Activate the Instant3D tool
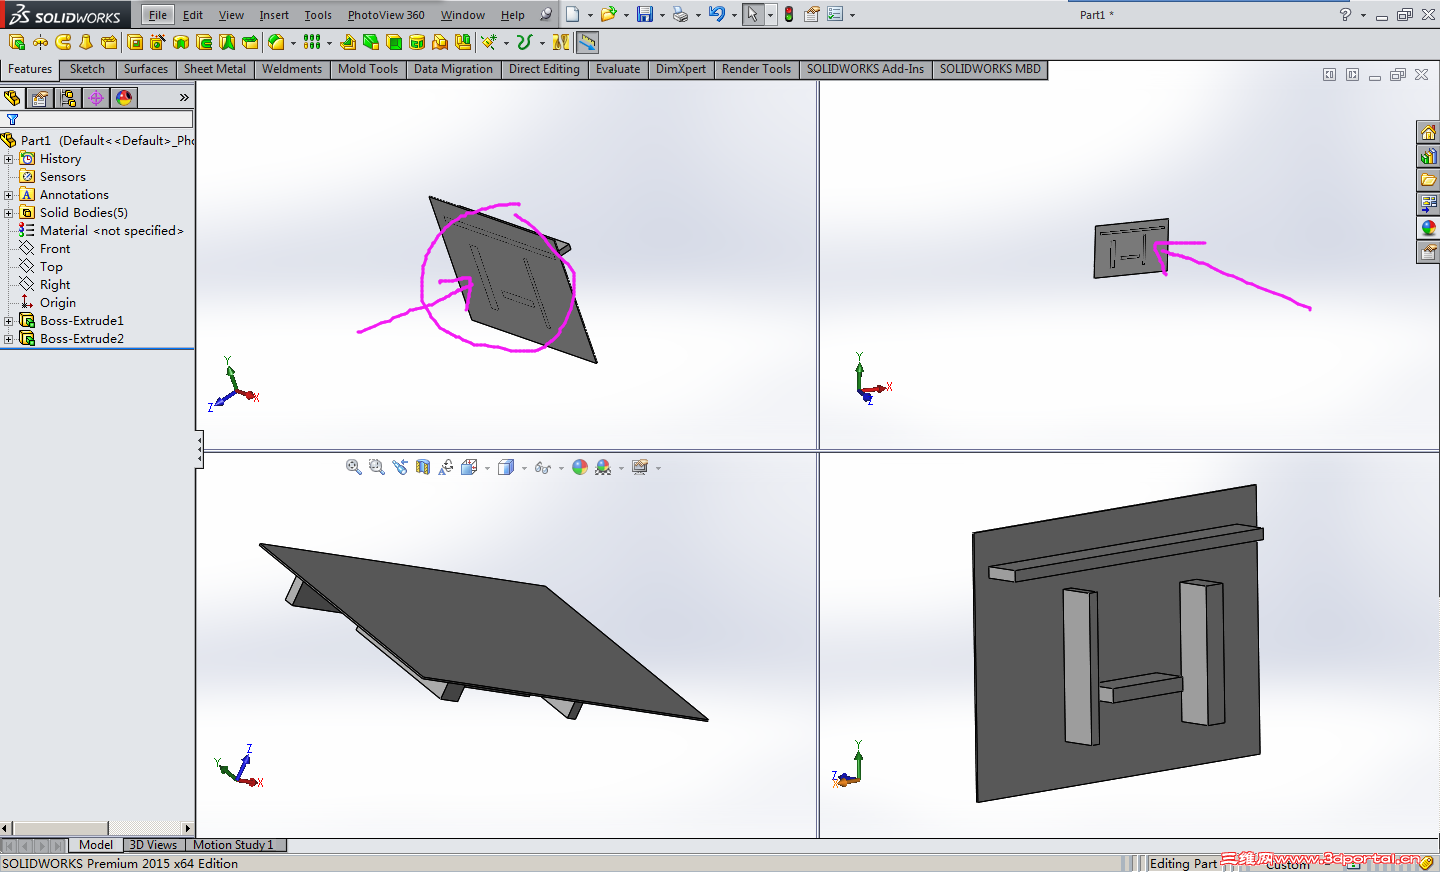 pyautogui.click(x=587, y=42)
